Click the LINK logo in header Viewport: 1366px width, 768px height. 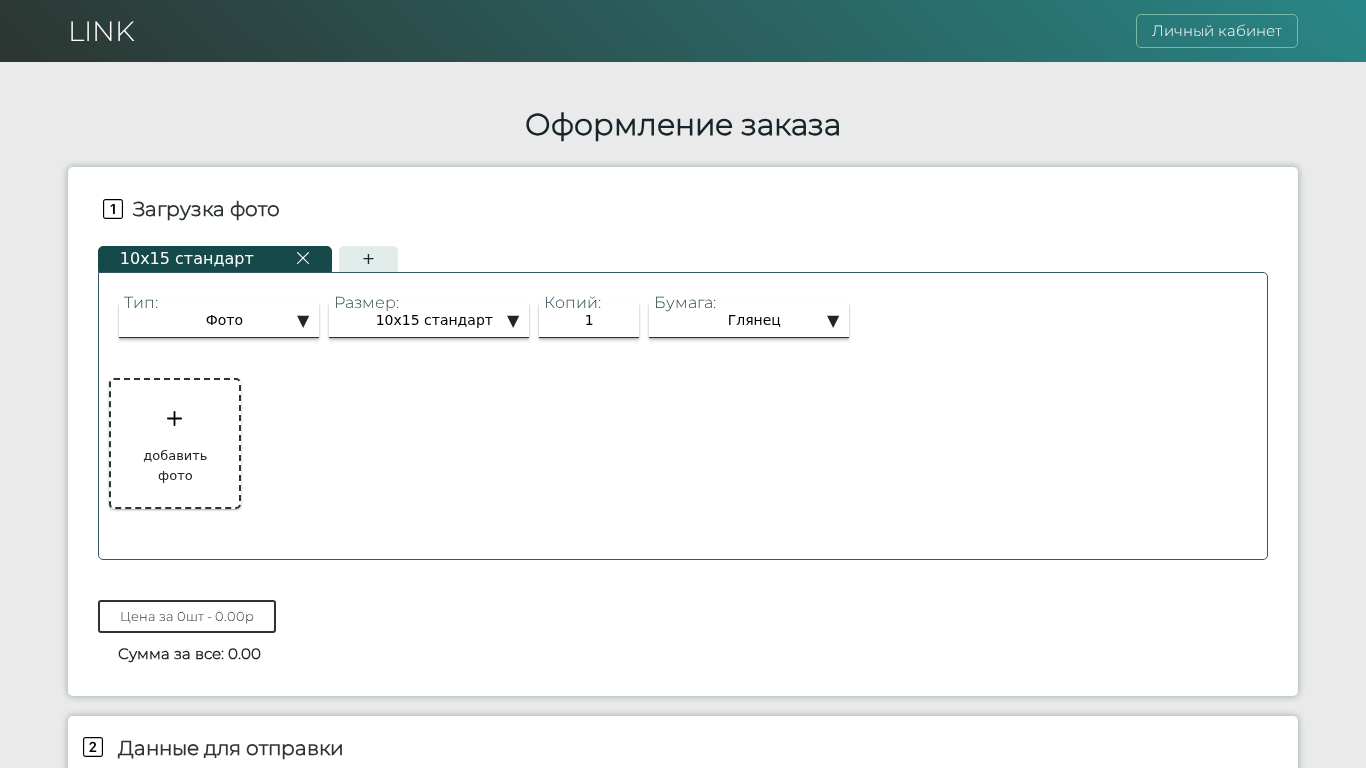pos(101,31)
